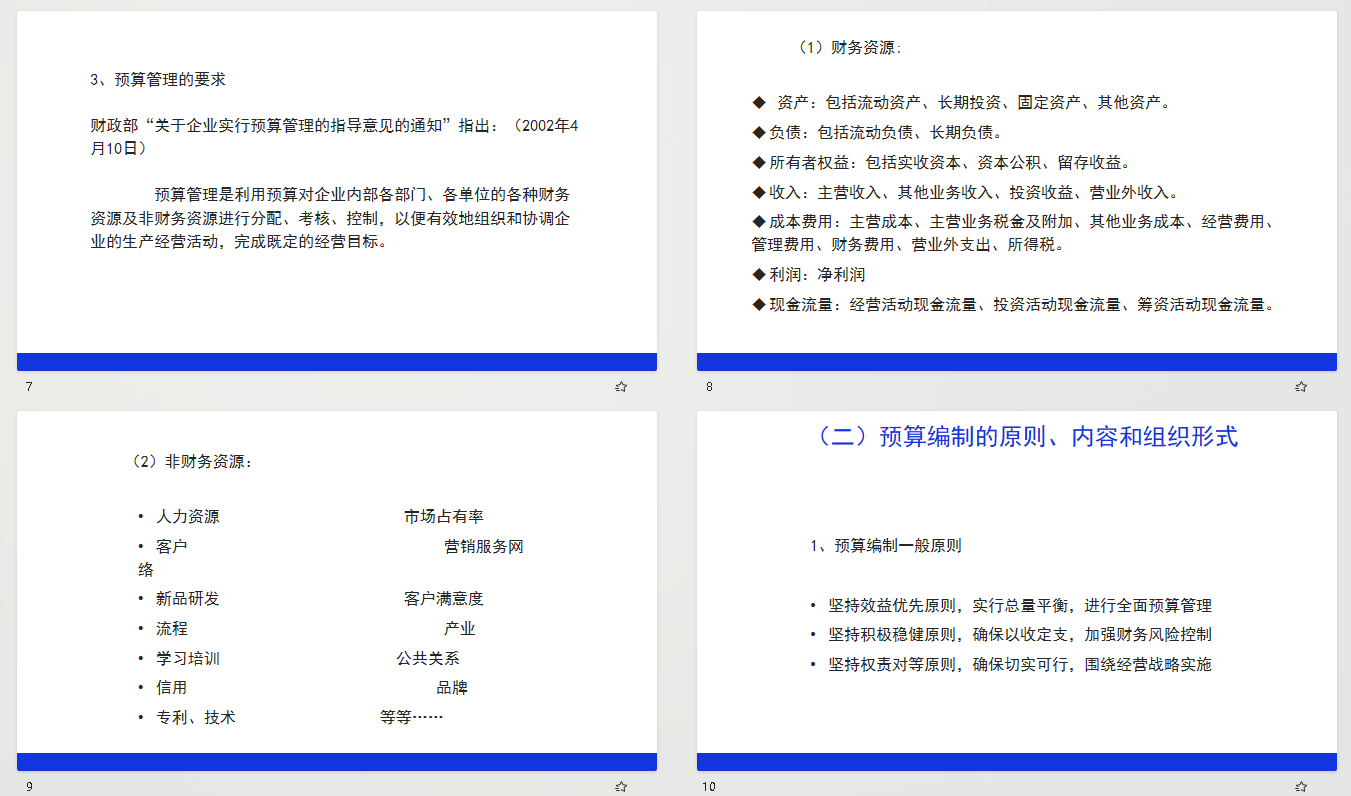Click slide number 8 label

pyautogui.click(x=709, y=387)
